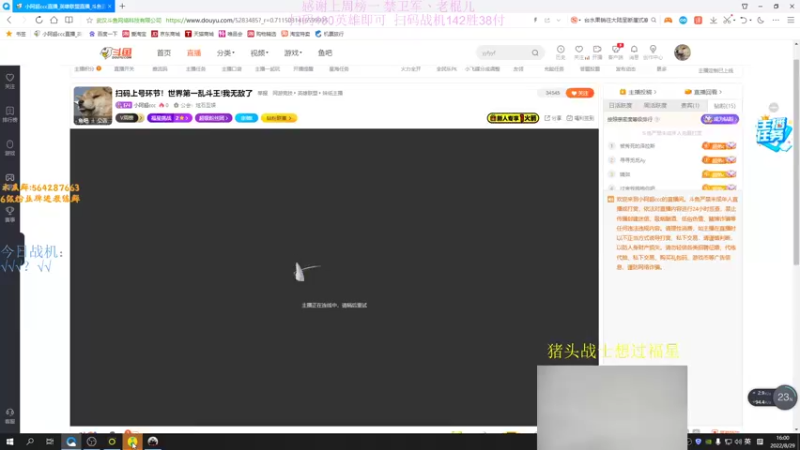Image resolution: width=800 pixels, height=450 pixels.
Task: Focus the Douyu site search box
Action: click(x=503, y=53)
